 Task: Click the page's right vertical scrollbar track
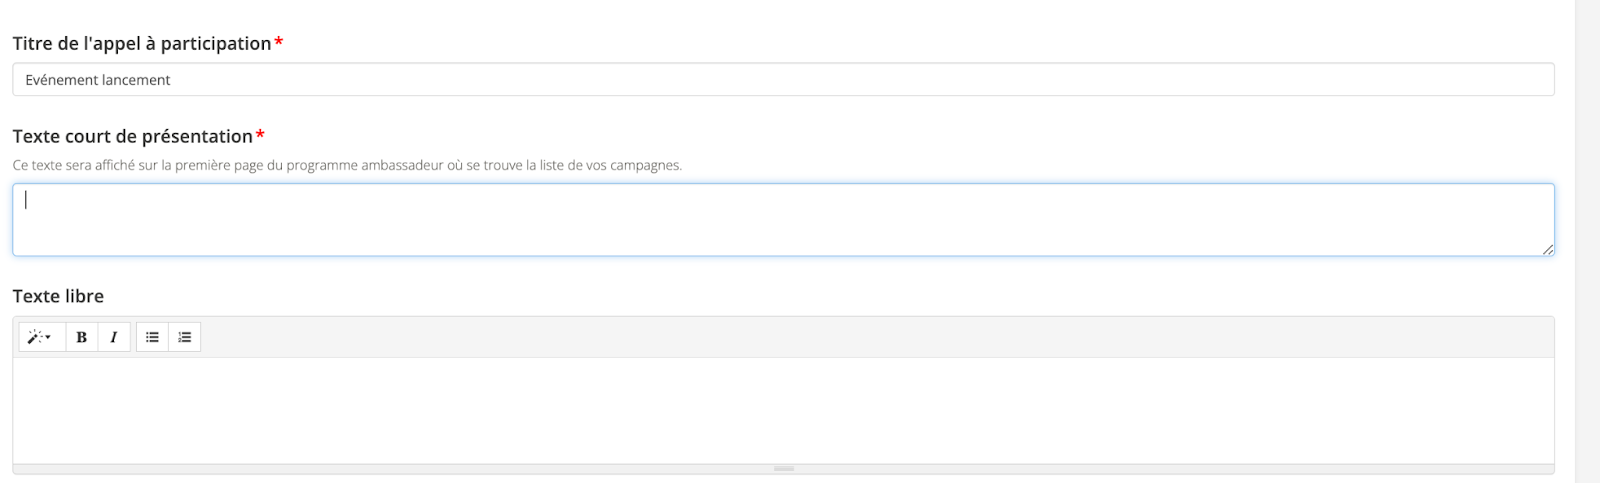(1587, 240)
